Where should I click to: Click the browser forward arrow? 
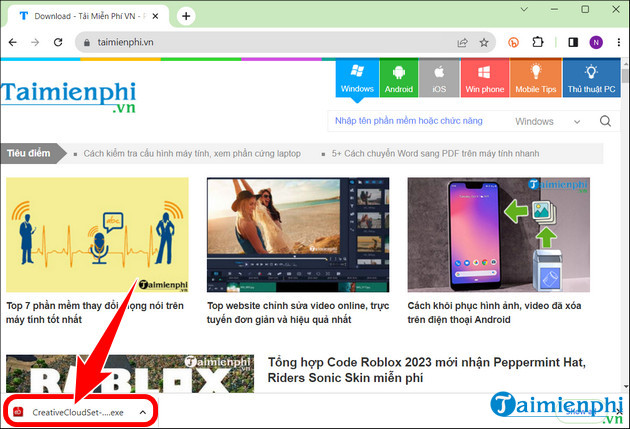35,42
